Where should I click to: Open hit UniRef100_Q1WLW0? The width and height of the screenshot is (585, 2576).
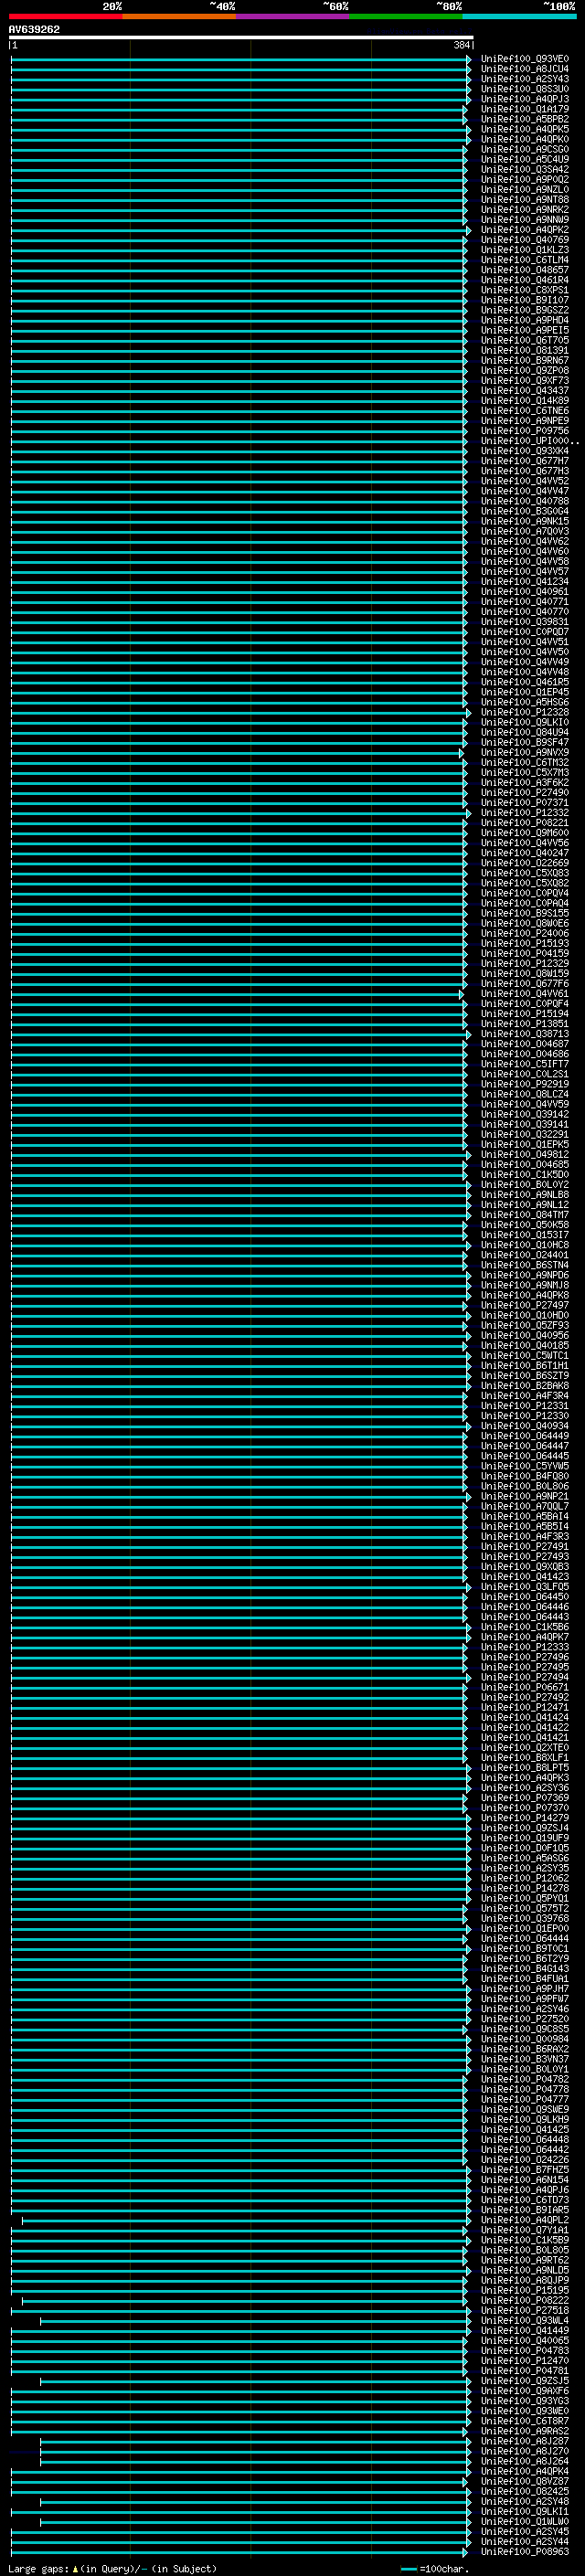tap(525, 2522)
